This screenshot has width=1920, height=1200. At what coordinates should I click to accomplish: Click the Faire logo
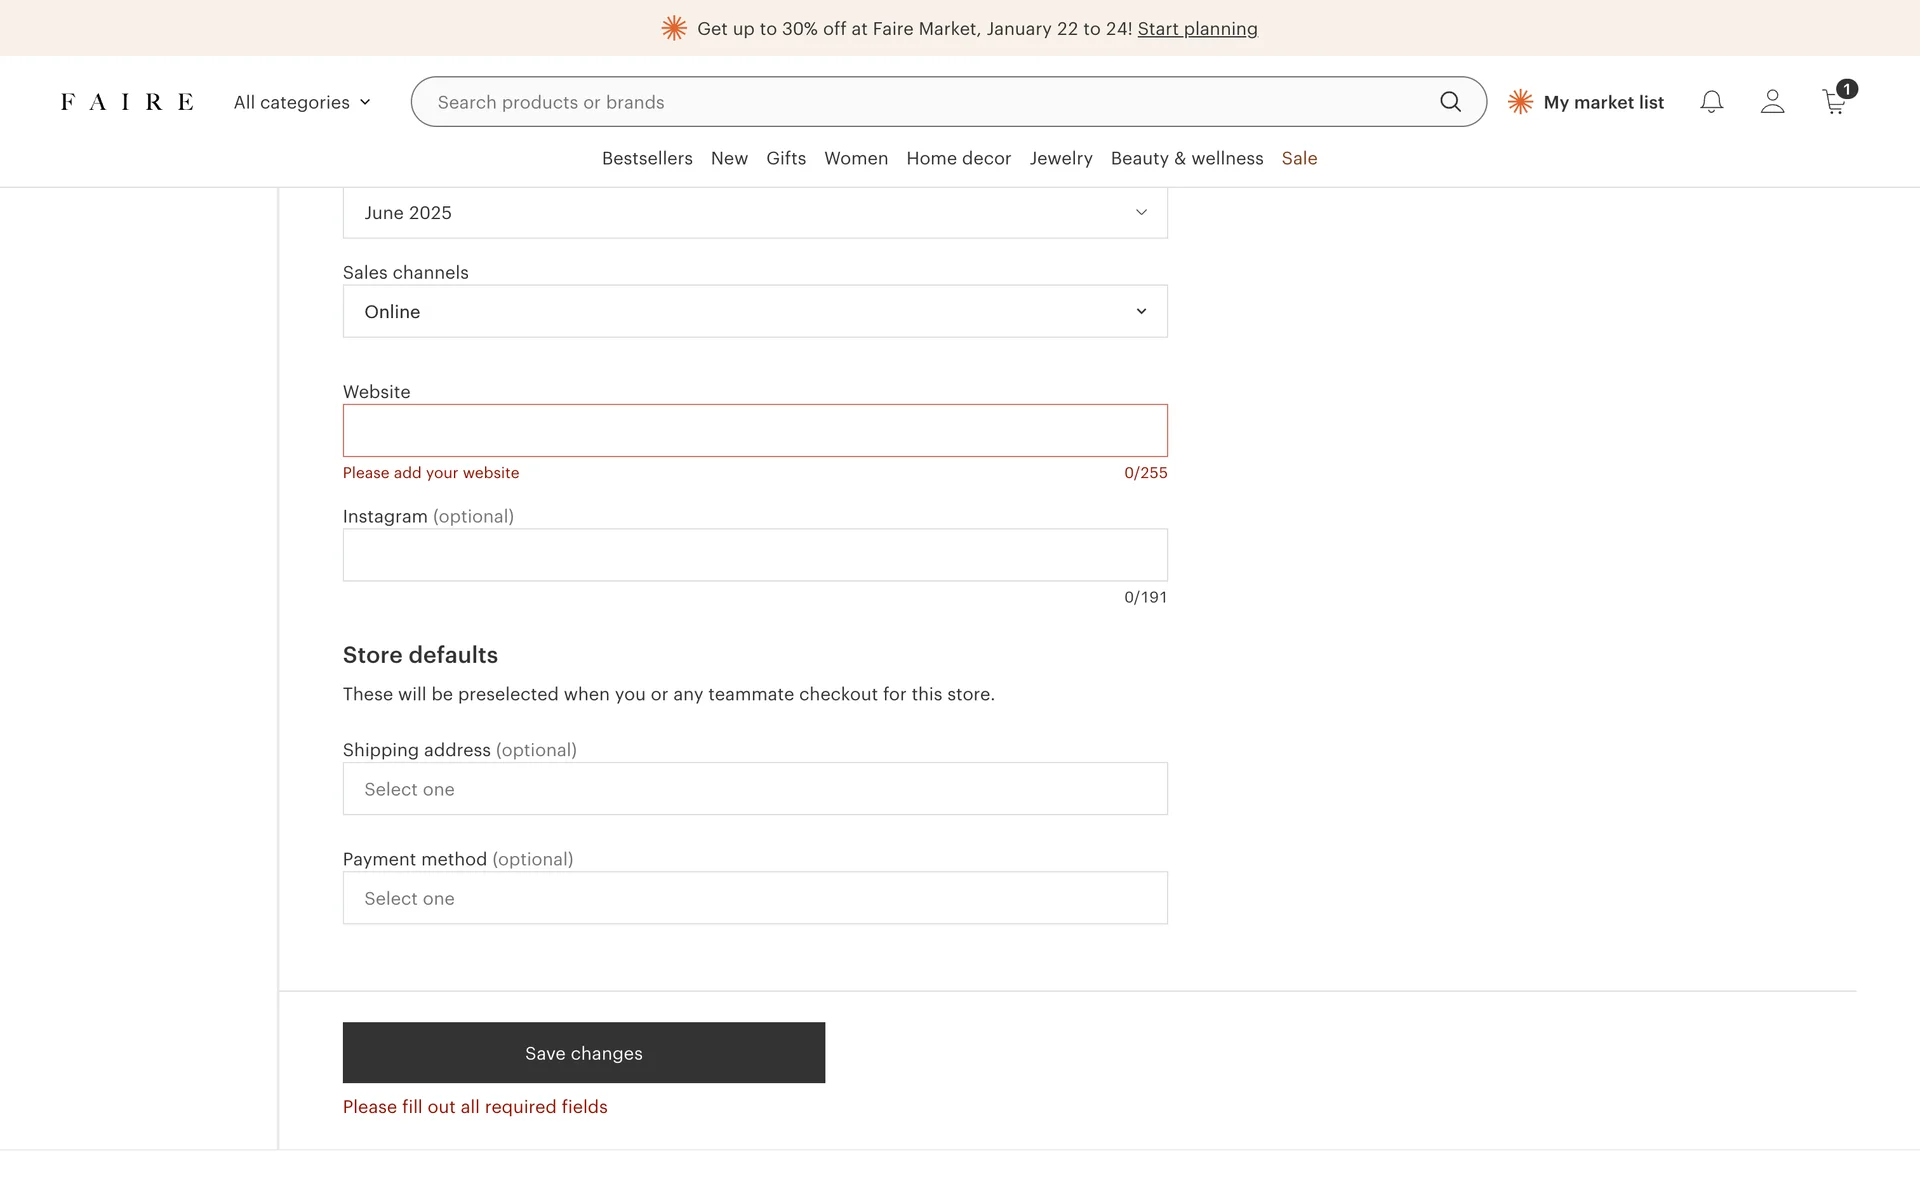click(x=127, y=102)
